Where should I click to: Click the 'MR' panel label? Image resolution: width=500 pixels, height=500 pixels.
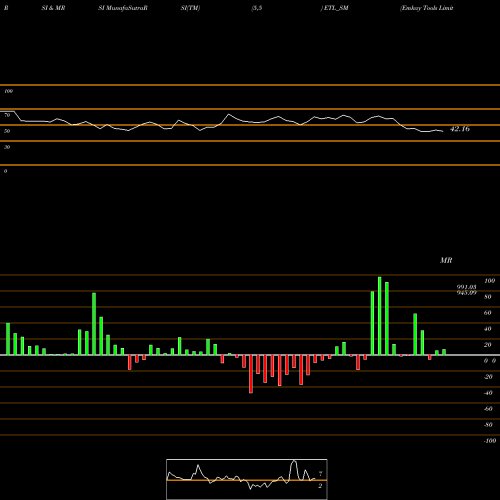(446, 260)
